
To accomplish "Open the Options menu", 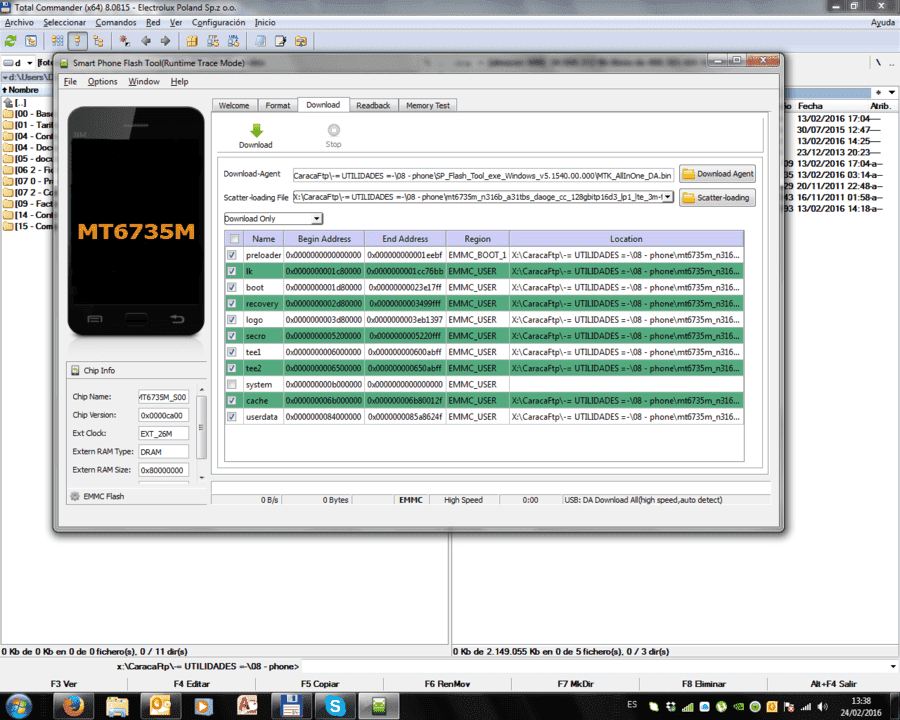I will tap(102, 82).
